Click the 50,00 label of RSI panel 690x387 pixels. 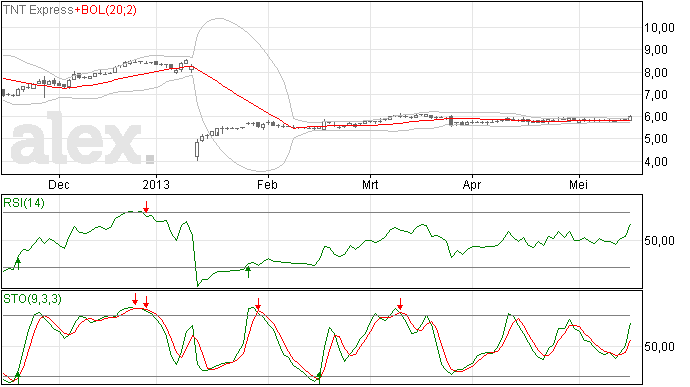[659, 241]
